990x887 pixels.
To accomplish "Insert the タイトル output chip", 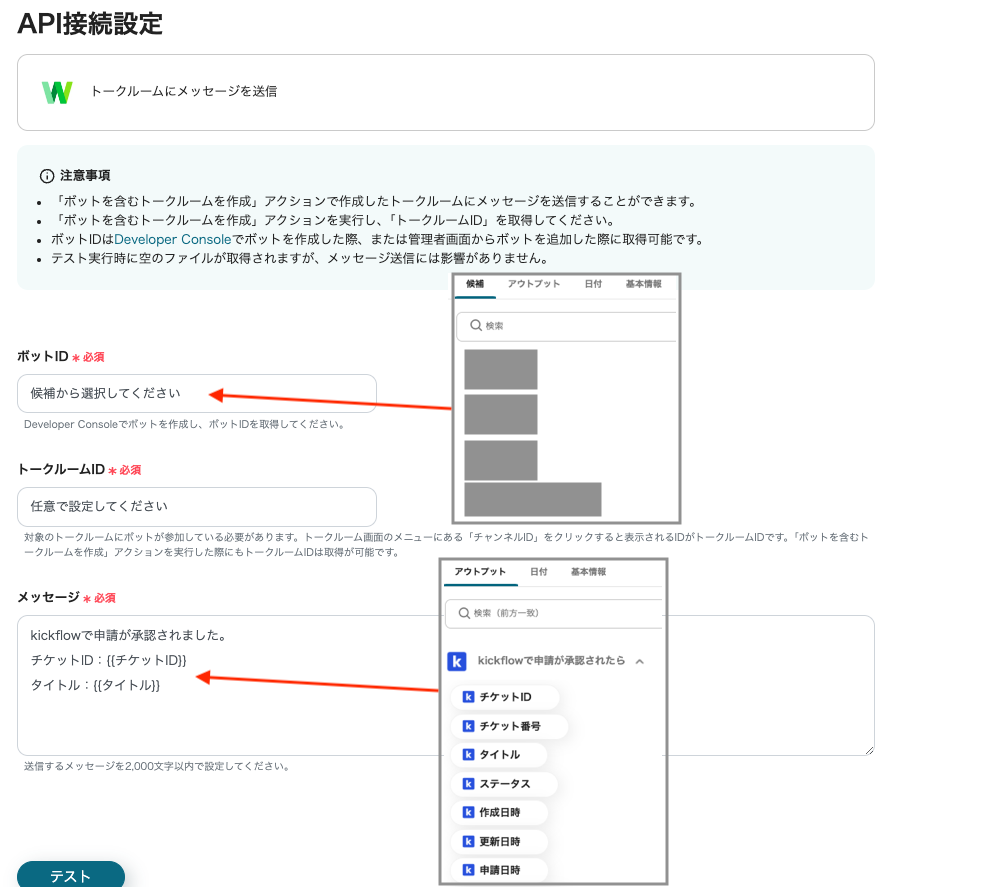I will pyautogui.click(x=499, y=754).
